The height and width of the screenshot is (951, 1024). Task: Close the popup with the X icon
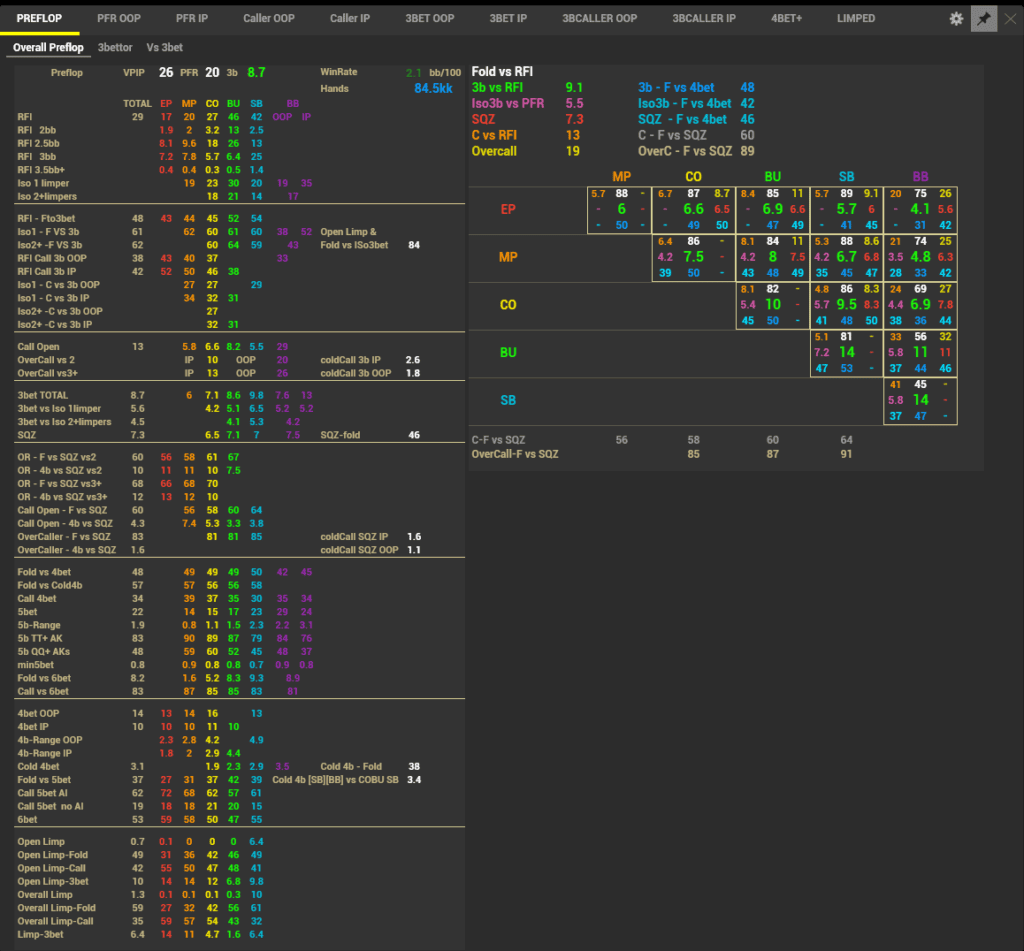[1010, 19]
